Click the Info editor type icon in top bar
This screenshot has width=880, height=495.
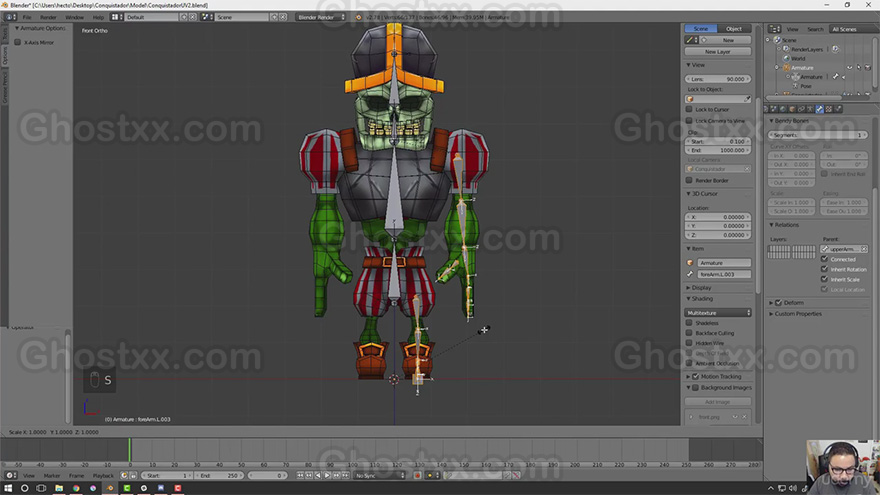point(10,17)
